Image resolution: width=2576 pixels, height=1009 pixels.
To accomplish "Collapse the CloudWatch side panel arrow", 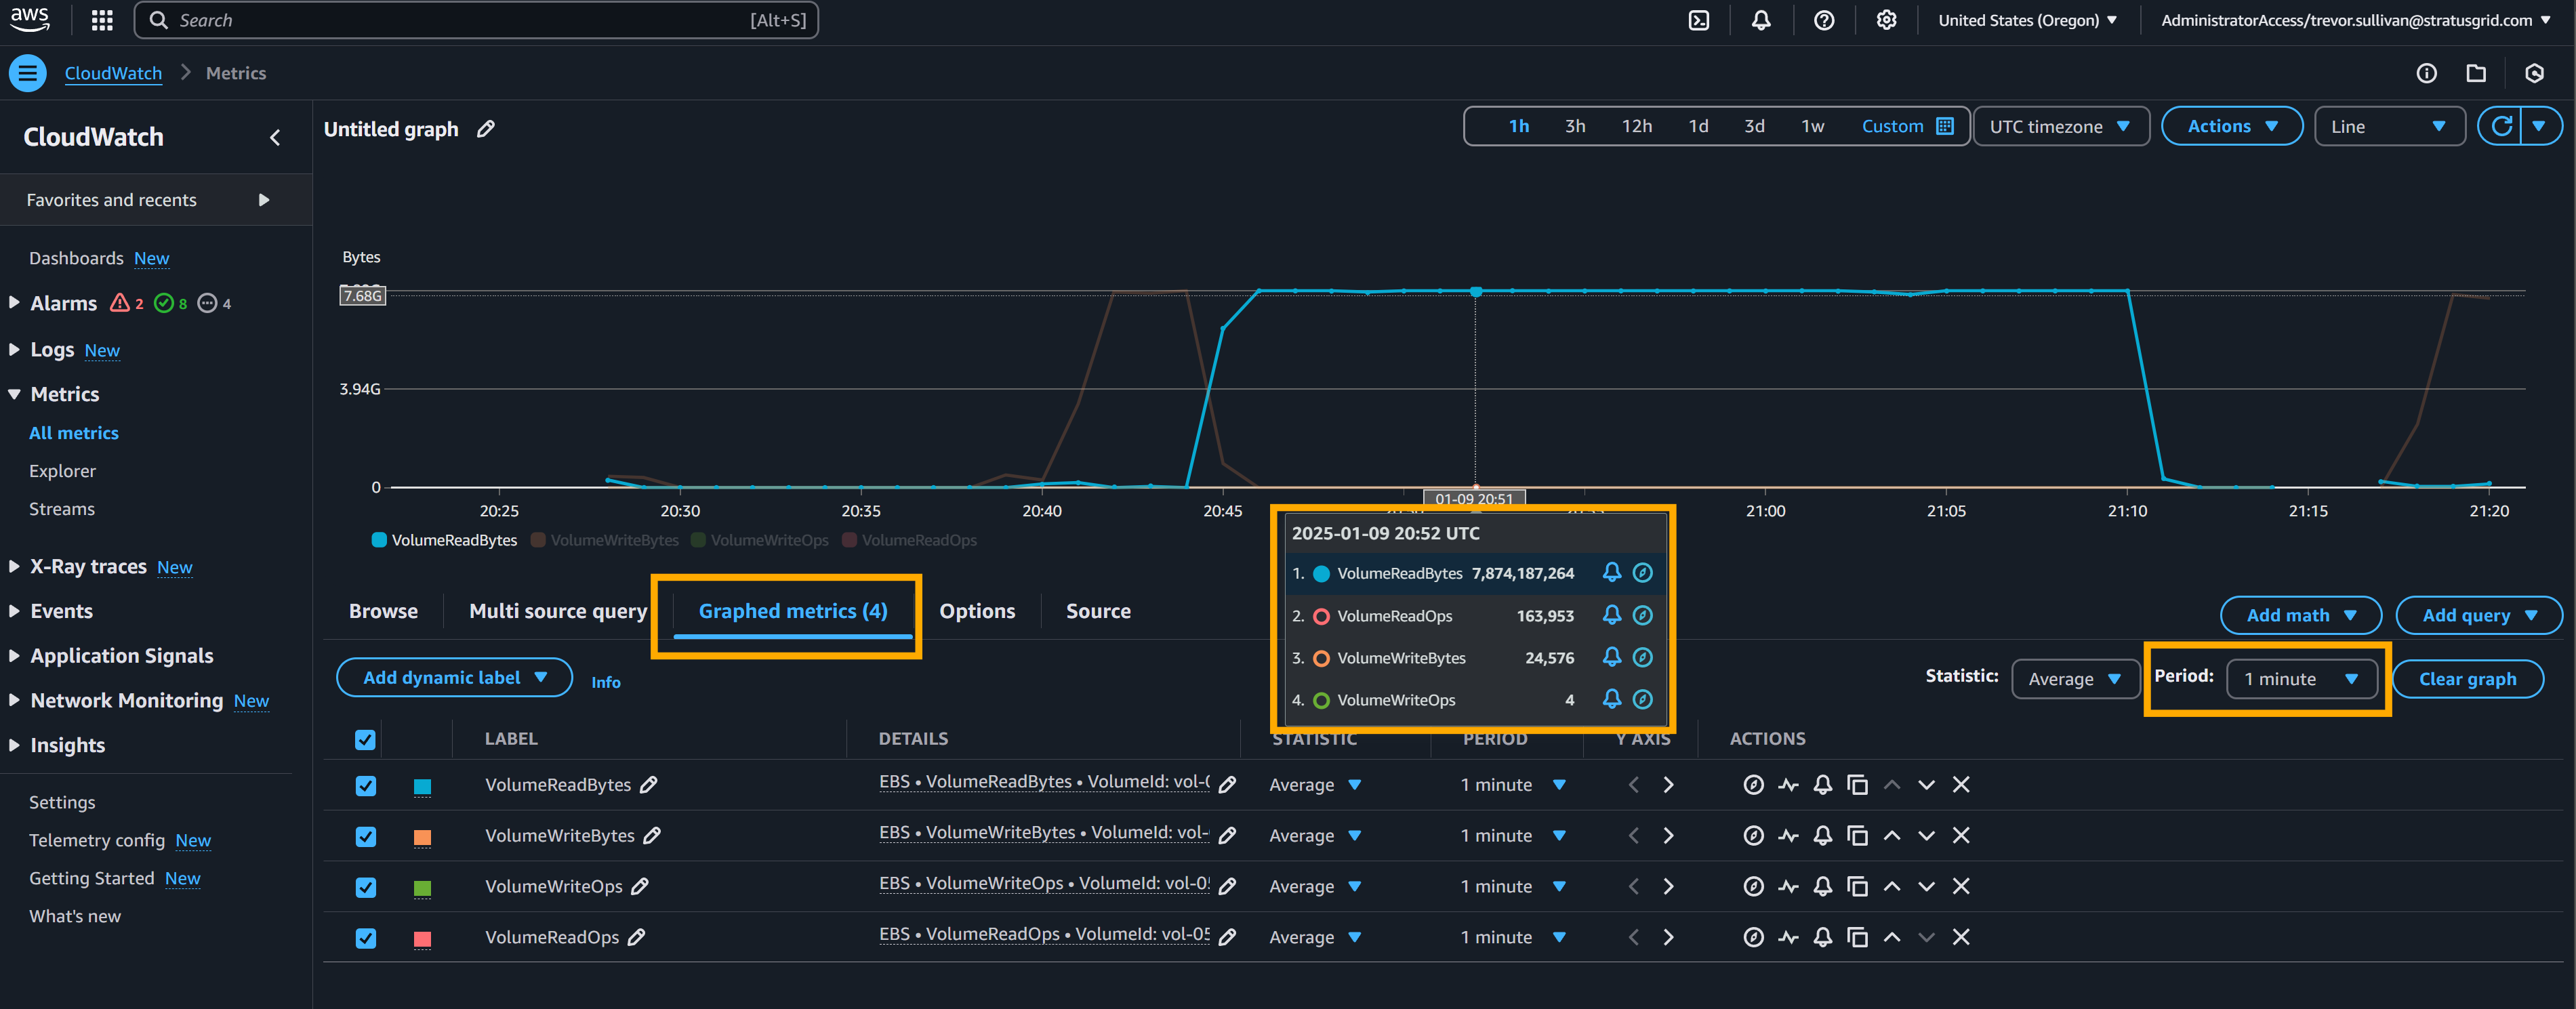I will 275,138.
